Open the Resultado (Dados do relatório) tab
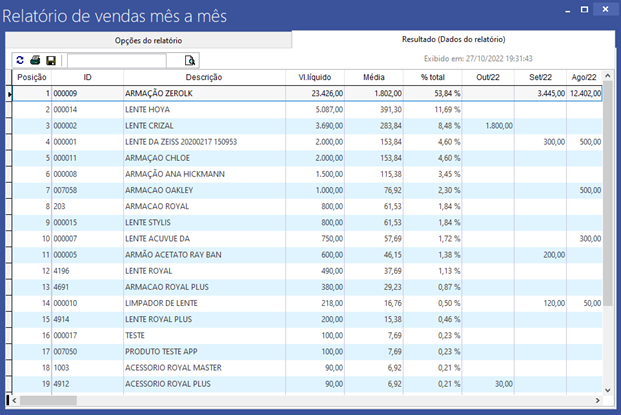621x415 pixels. click(x=453, y=39)
